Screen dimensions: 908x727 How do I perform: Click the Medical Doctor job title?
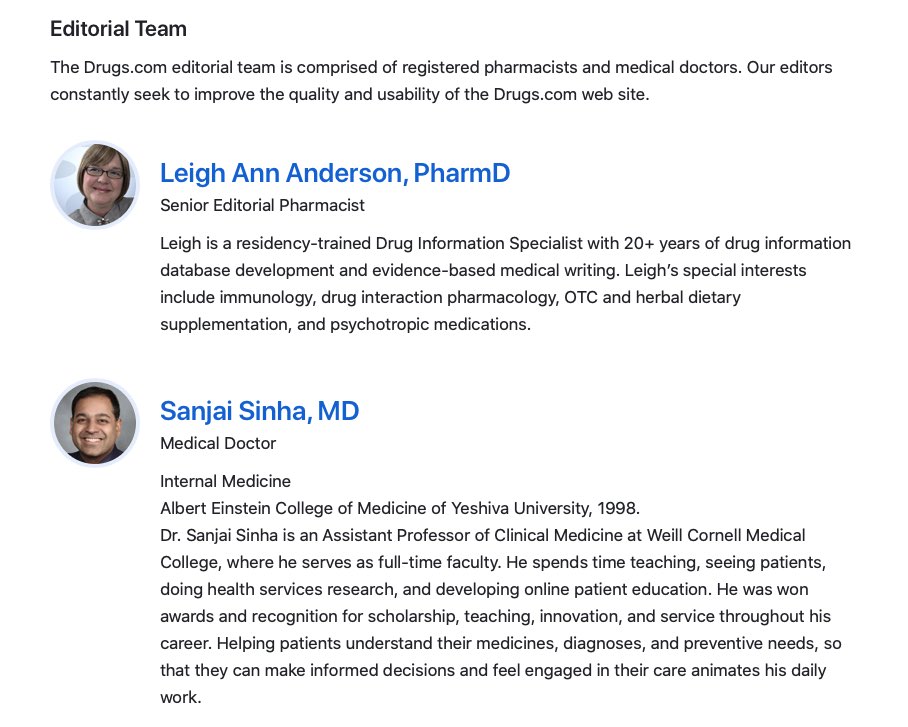tap(218, 443)
